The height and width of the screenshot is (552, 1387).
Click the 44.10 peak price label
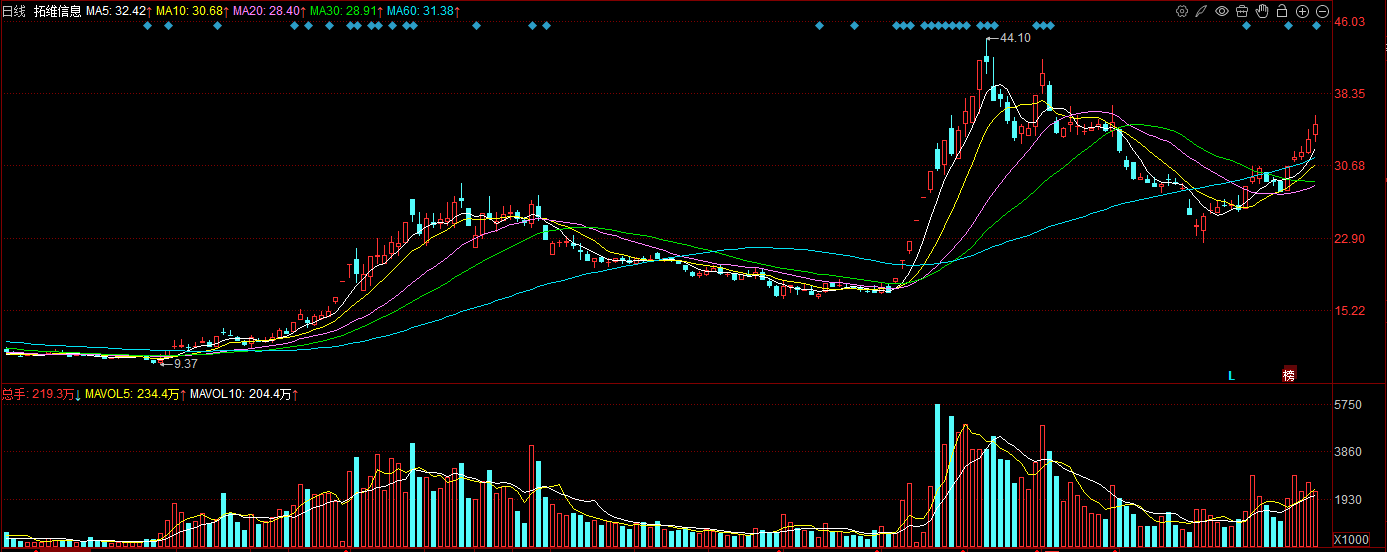(1015, 37)
